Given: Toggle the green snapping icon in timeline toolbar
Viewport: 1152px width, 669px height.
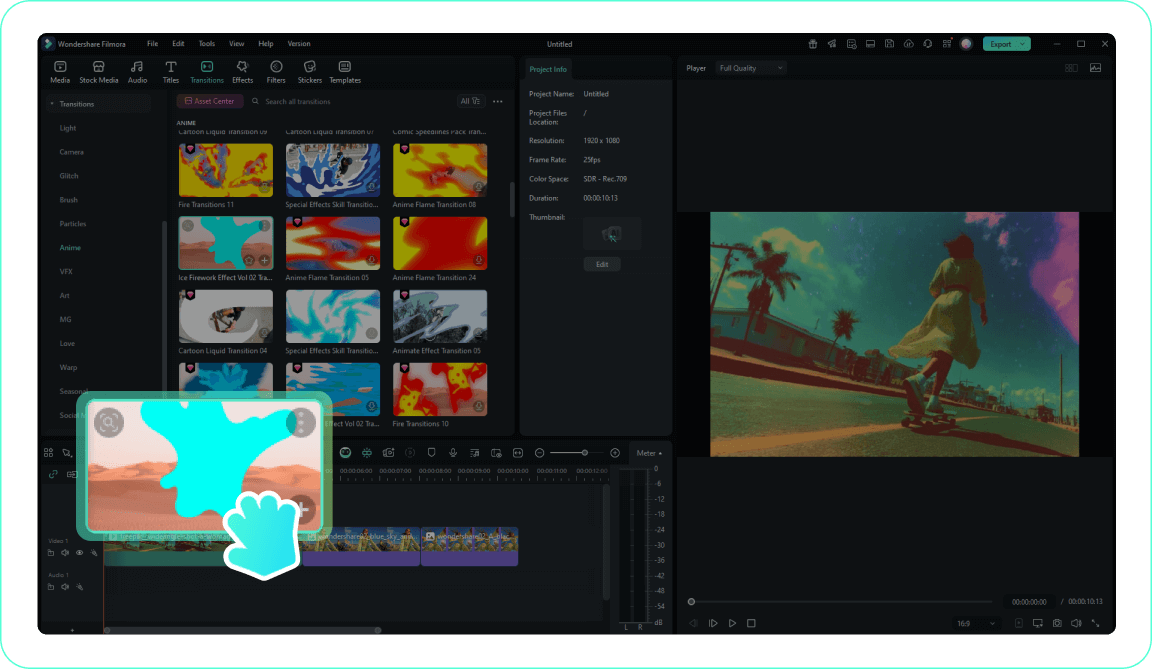Looking at the screenshot, I should click(x=367, y=453).
